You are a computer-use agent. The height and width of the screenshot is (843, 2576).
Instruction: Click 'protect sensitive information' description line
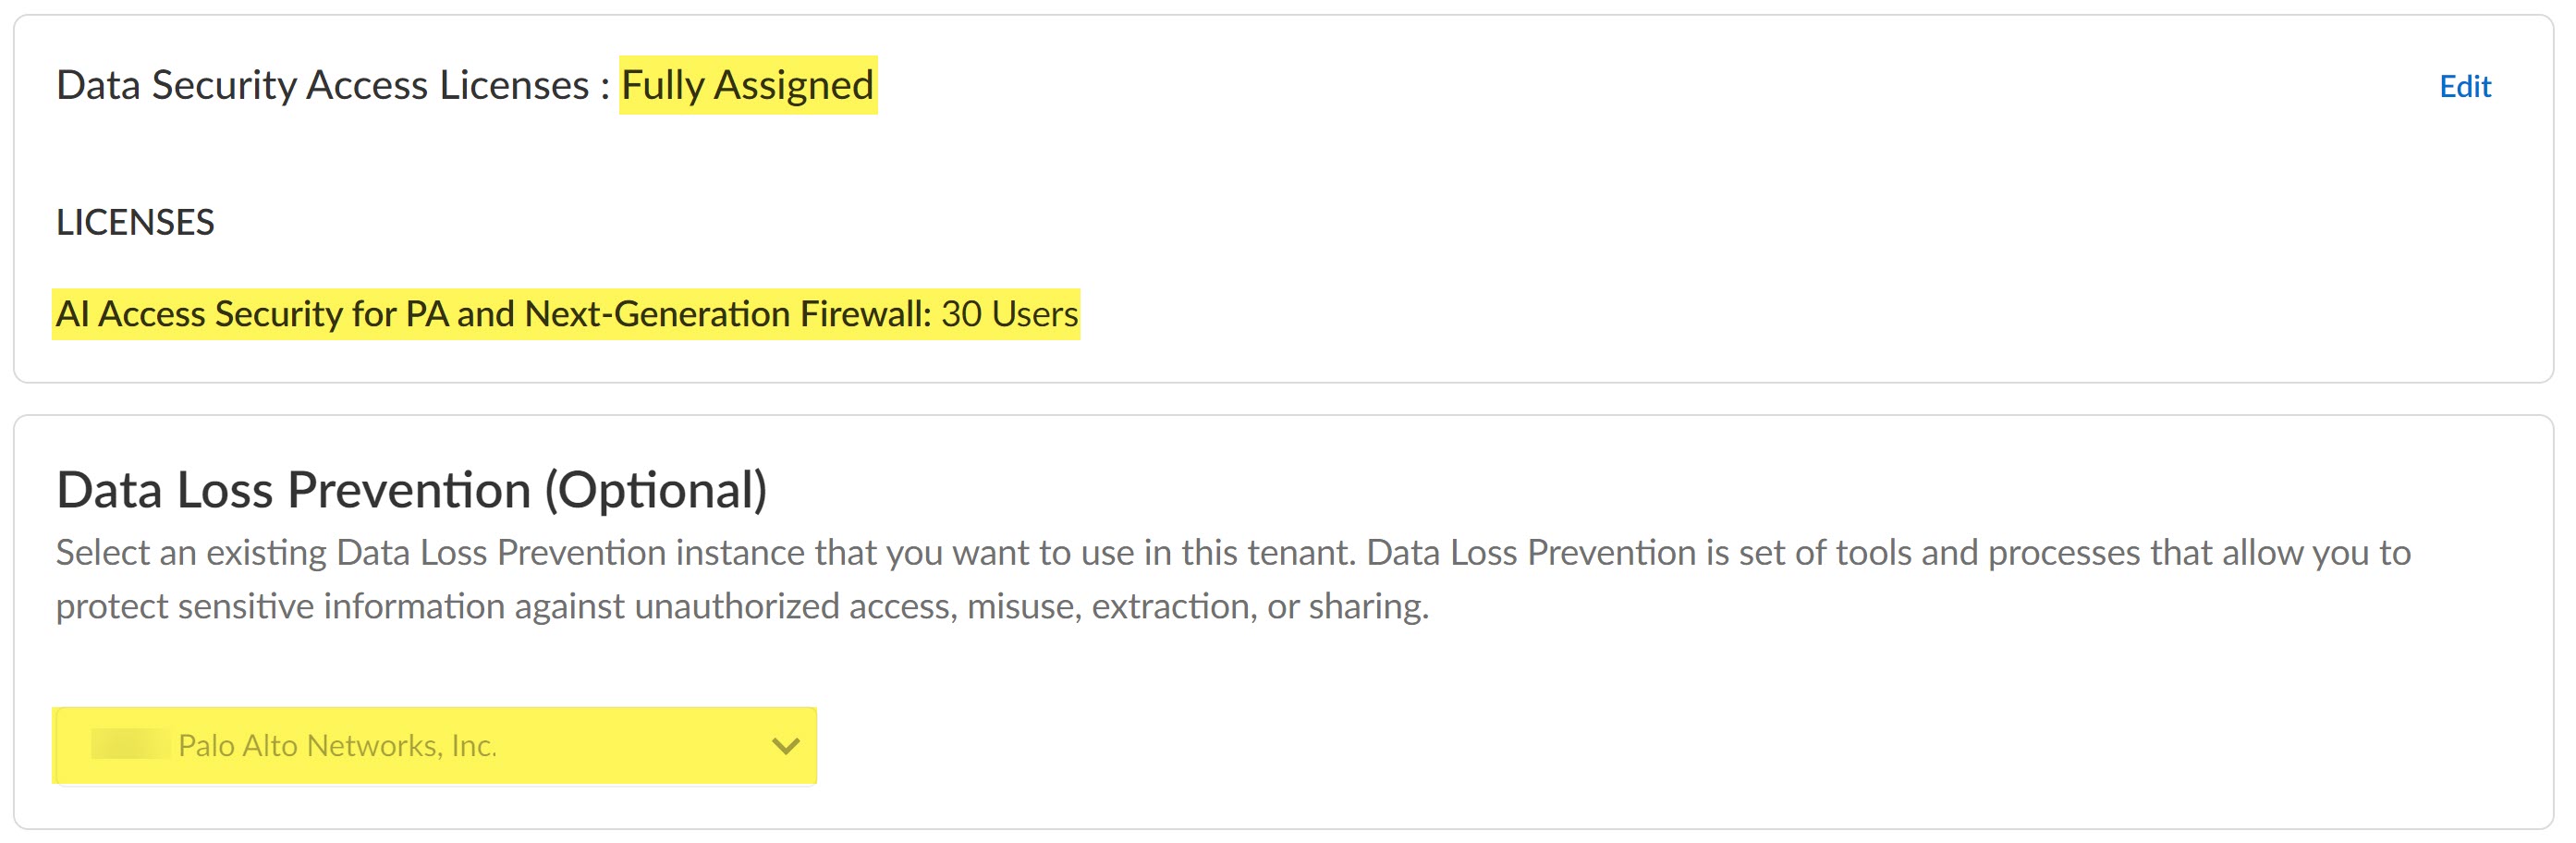pos(280,607)
